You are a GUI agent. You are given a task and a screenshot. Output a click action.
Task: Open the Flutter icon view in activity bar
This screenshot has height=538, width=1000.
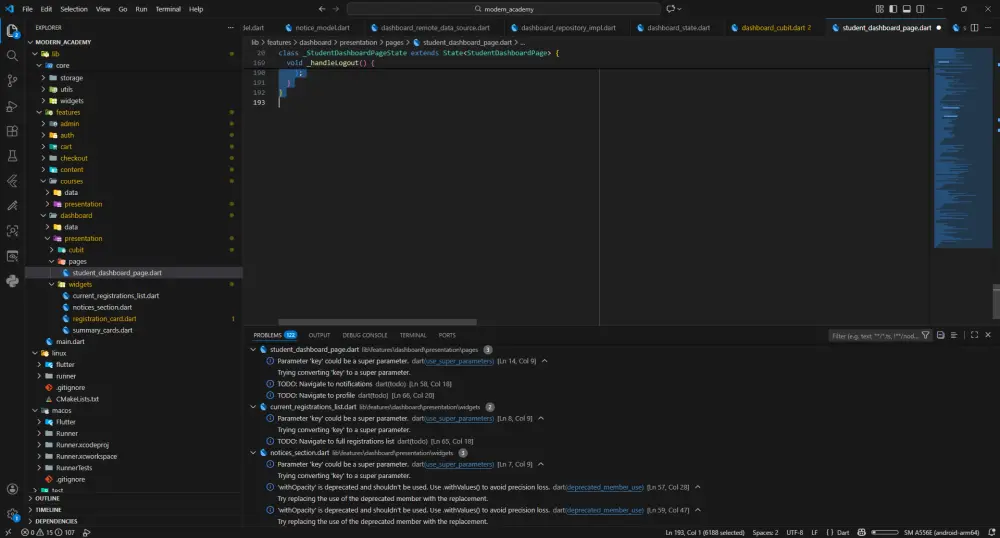pos(12,181)
